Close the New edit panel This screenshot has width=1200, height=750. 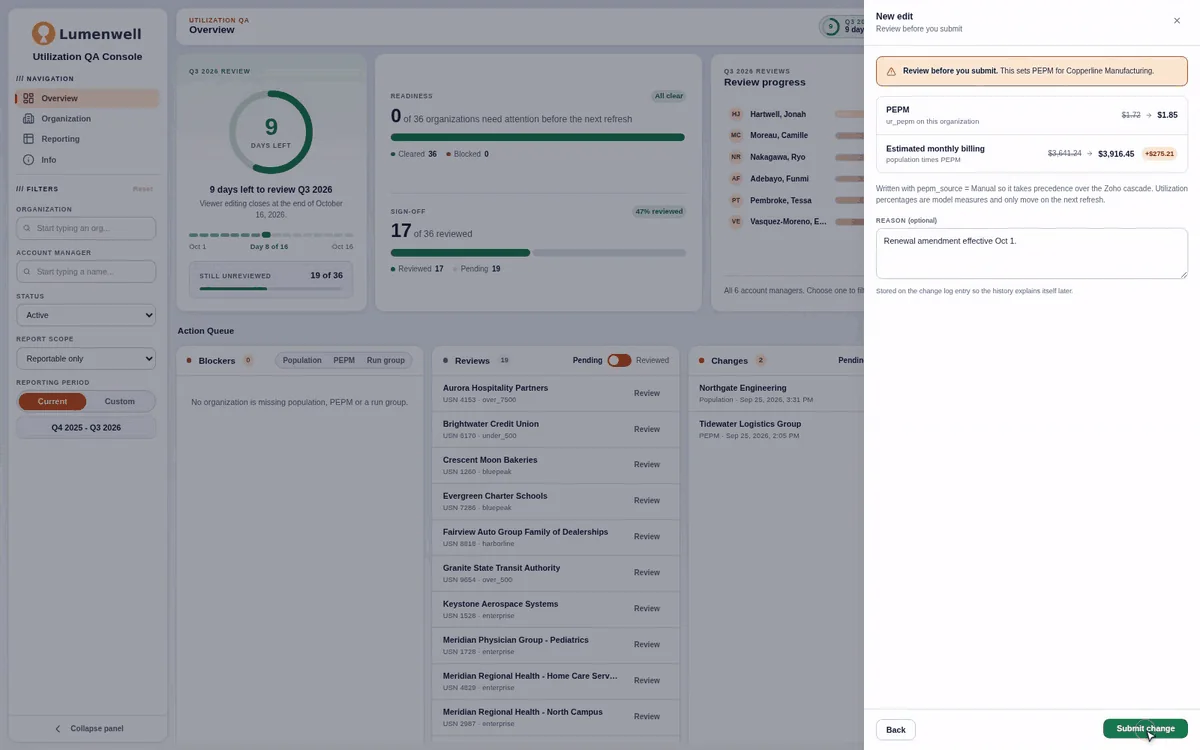(x=1176, y=20)
